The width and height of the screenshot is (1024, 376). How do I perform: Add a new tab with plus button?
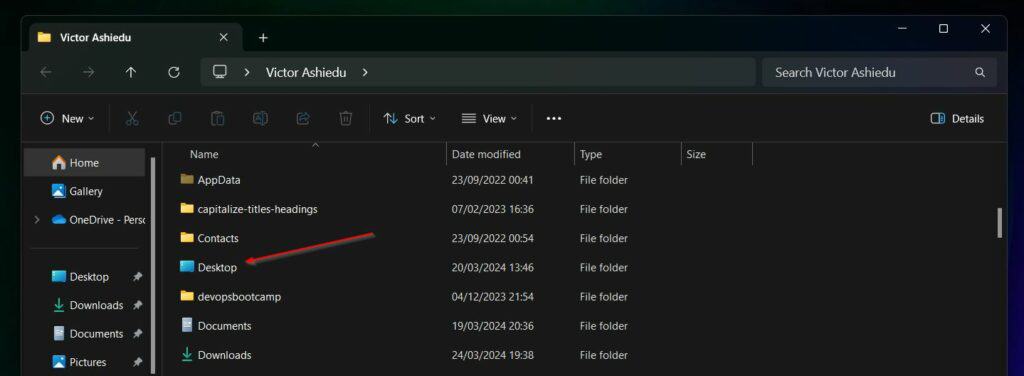pyautogui.click(x=263, y=38)
